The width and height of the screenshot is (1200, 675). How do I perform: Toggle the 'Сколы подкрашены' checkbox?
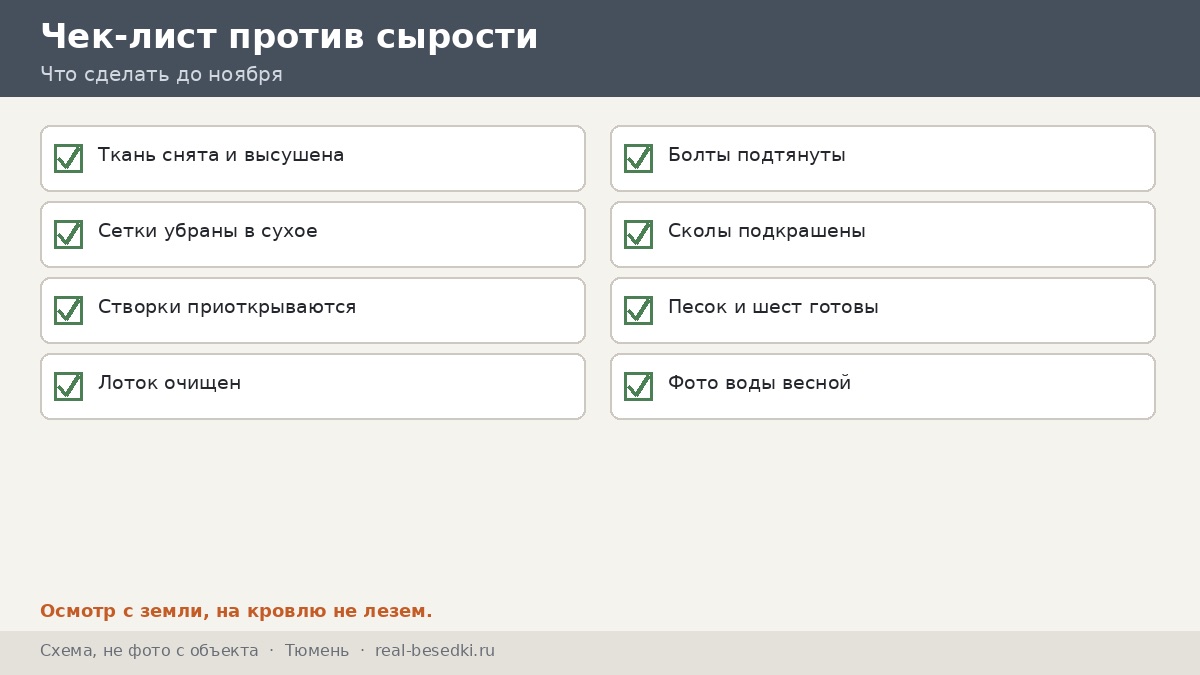[x=638, y=234]
